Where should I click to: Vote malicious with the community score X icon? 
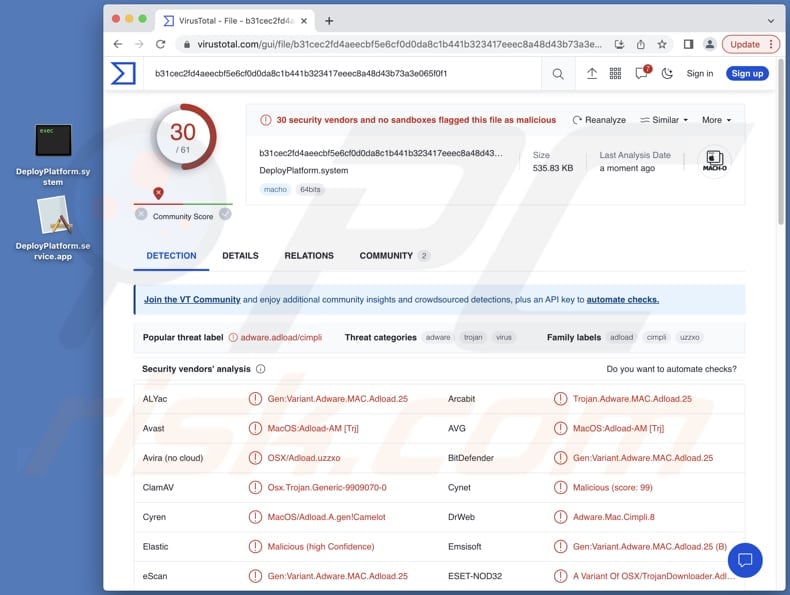pyautogui.click(x=141, y=214)
